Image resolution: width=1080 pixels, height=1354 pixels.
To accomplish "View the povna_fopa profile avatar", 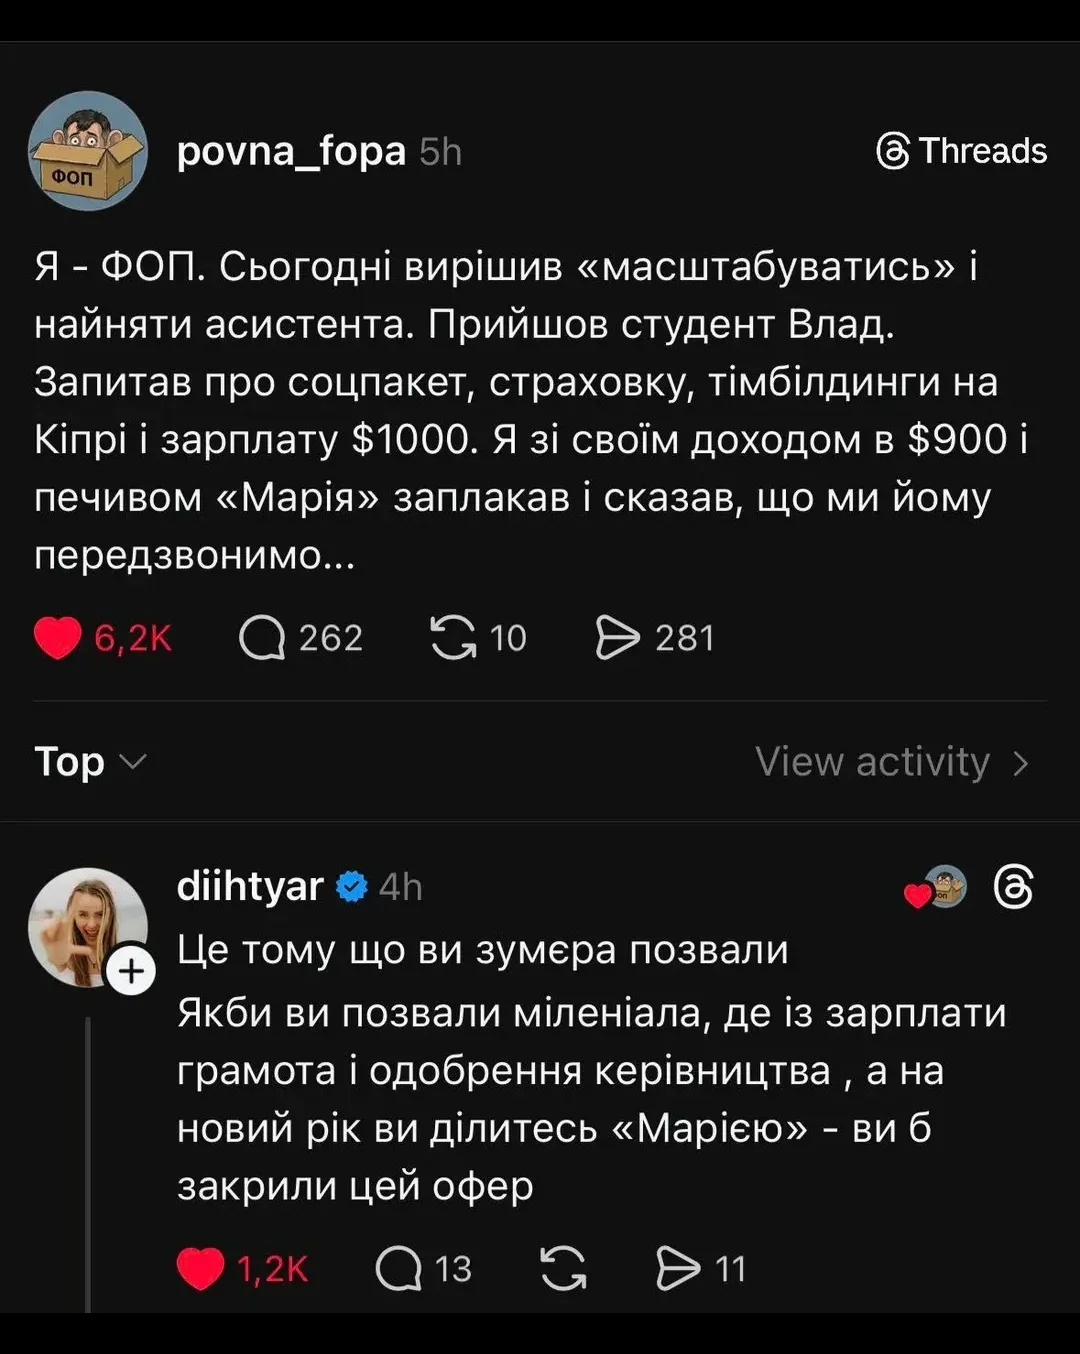I will 88,151.
